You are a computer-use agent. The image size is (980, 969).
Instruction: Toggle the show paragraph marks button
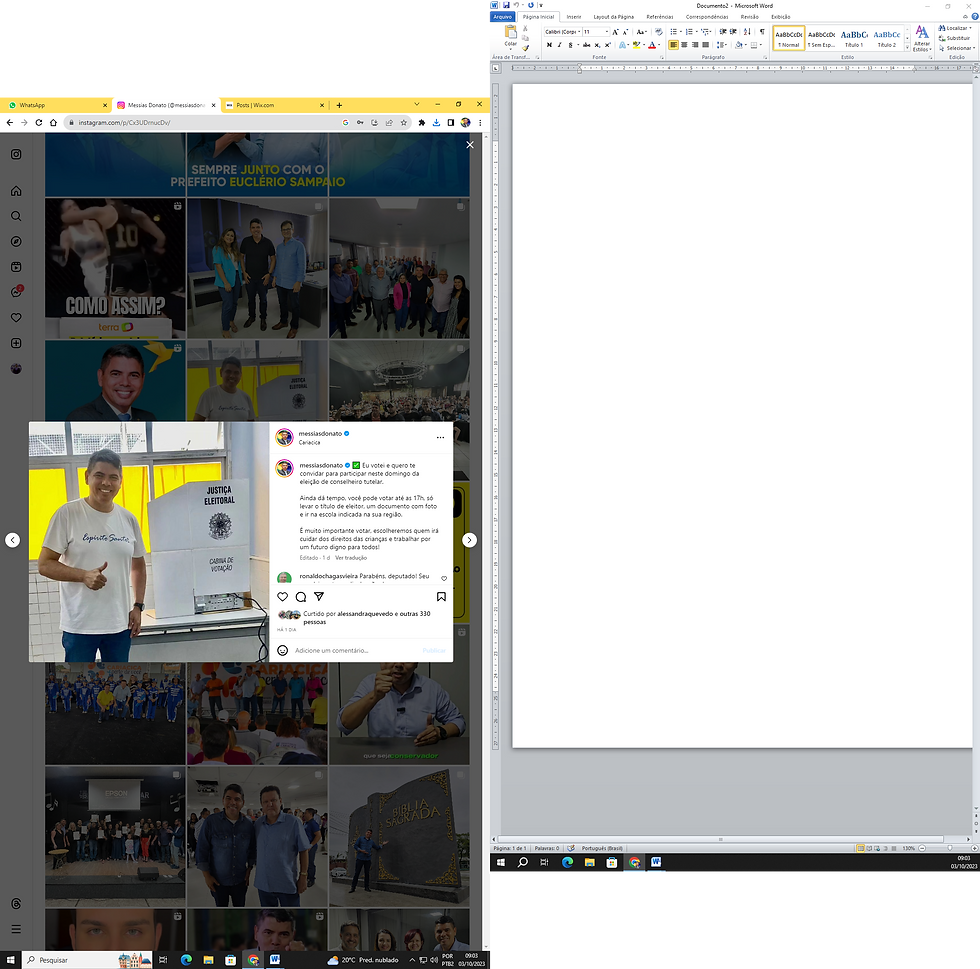point(761,32)
